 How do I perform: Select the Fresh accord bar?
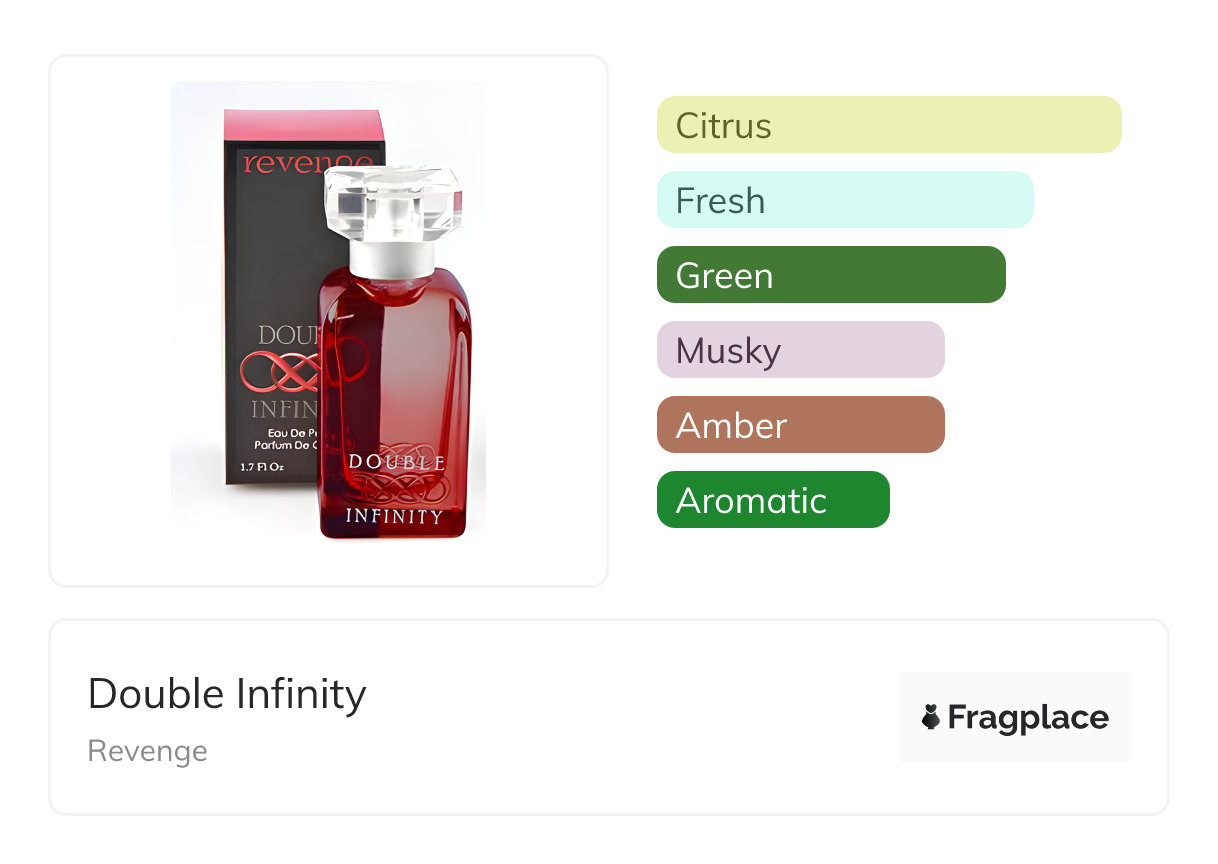pyautogui.click(x=844, y=200)
